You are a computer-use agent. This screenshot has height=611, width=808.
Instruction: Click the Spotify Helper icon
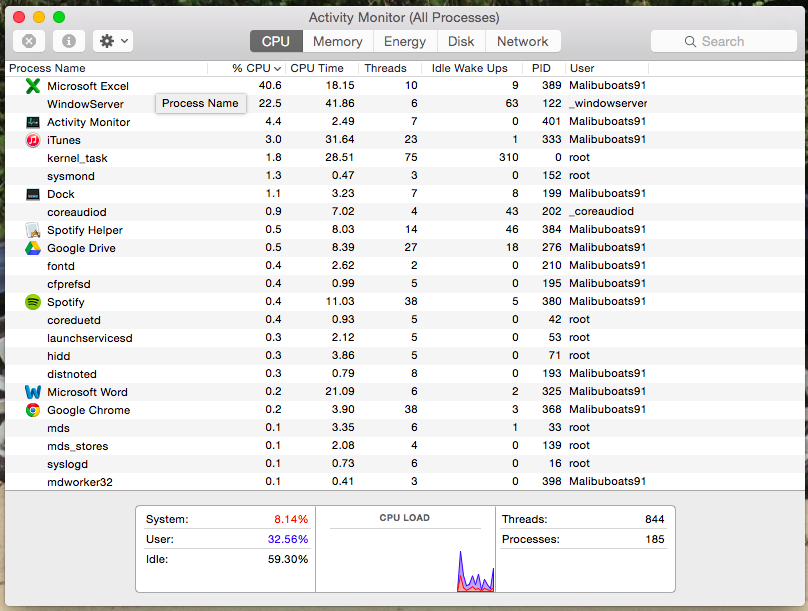[33, 230]
